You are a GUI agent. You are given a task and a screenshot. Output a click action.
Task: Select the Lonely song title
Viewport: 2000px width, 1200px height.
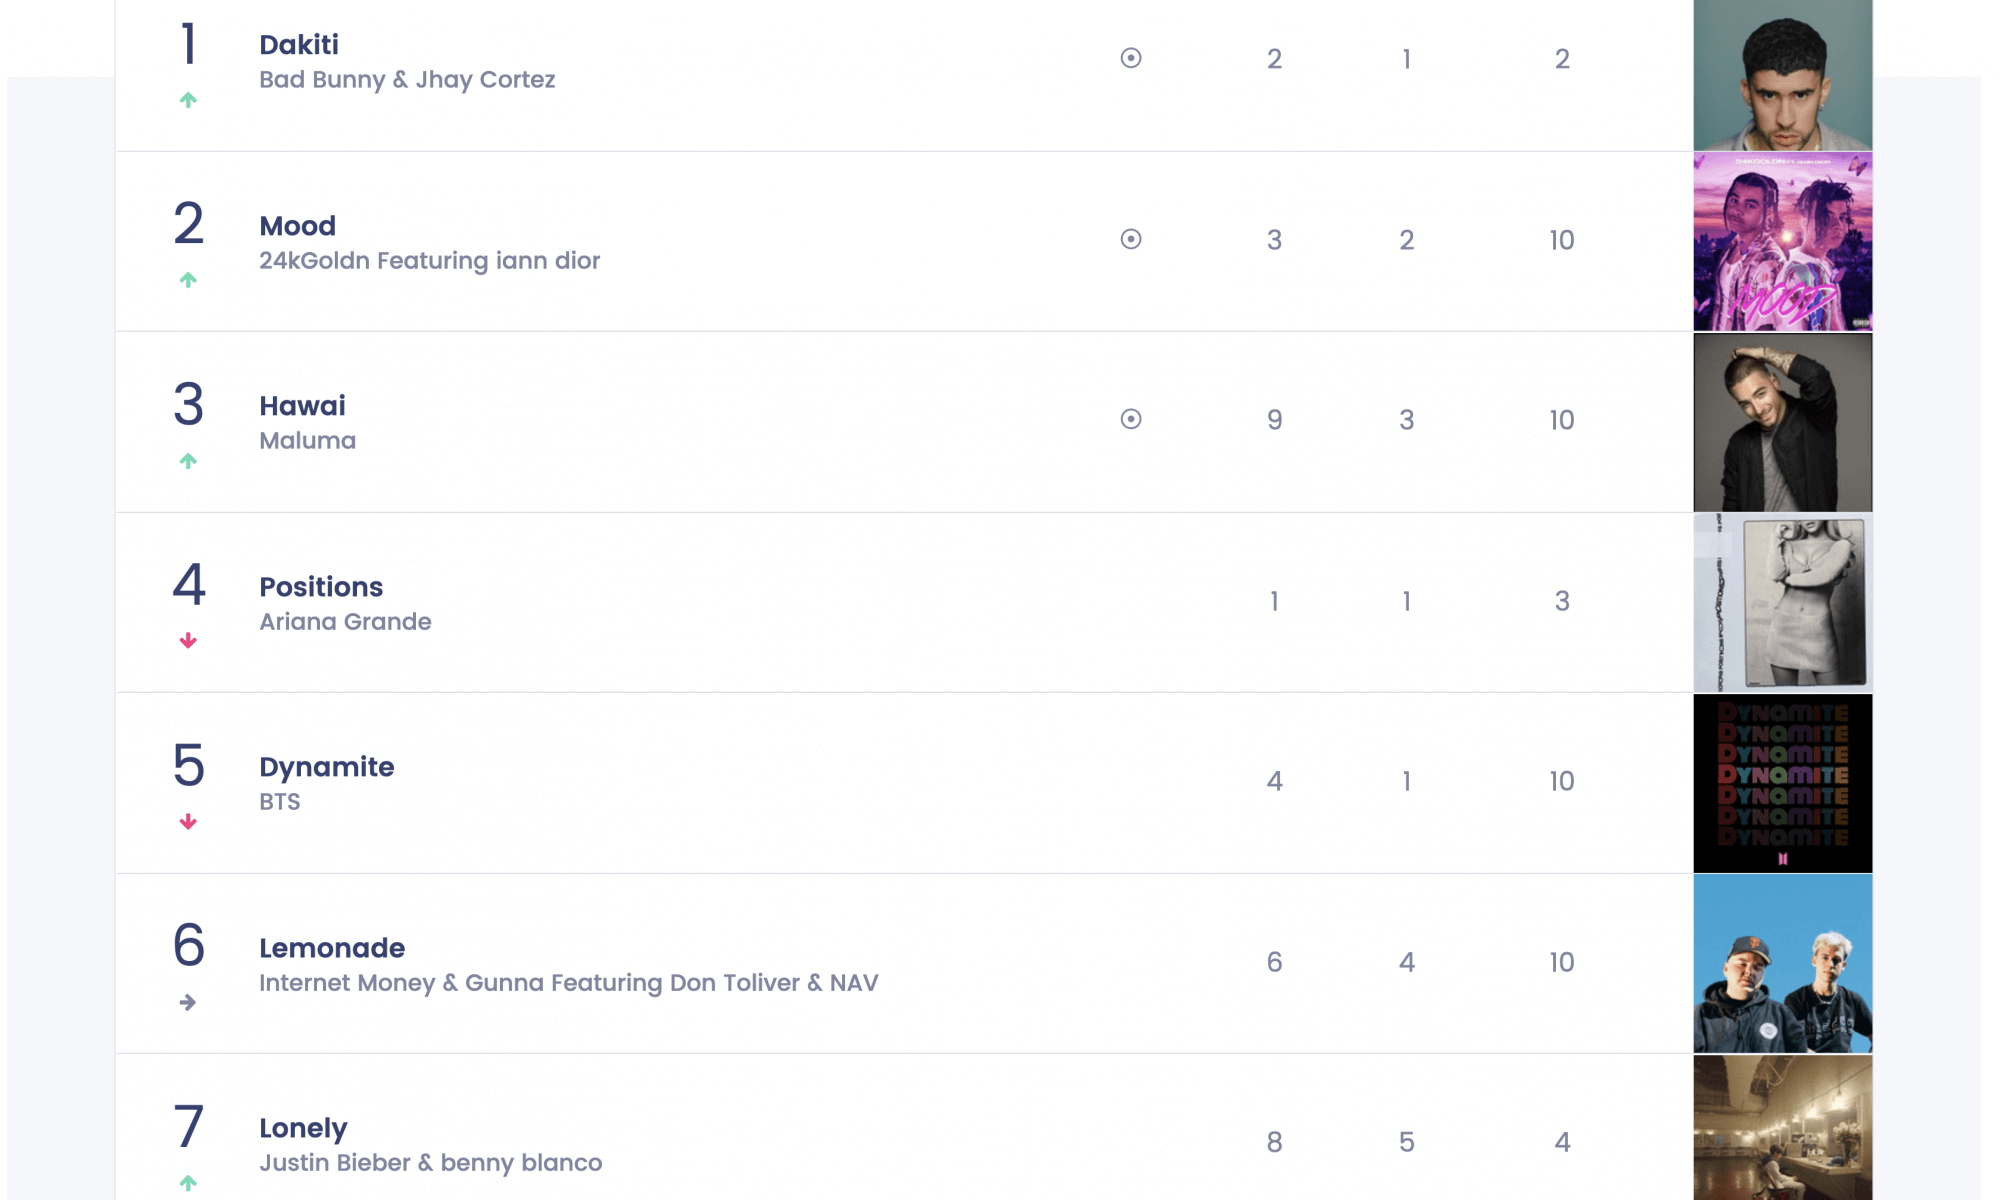pos(303,1128)
